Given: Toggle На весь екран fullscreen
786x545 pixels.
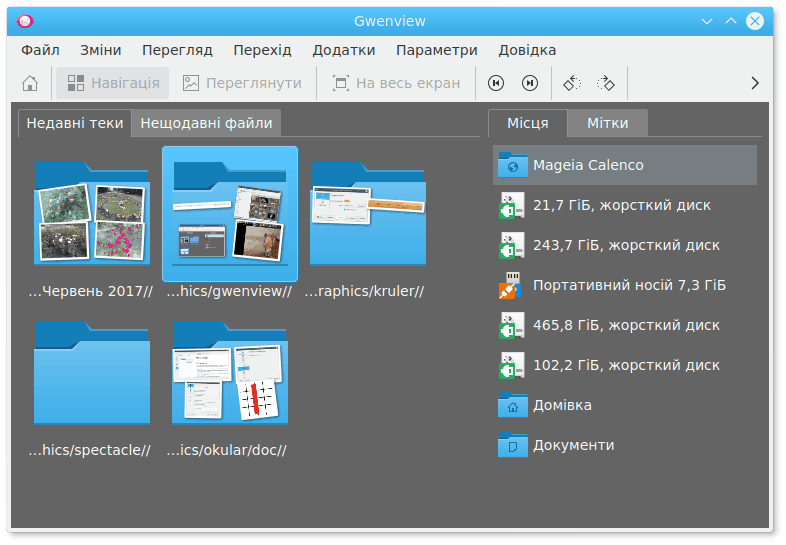Looking at the screenshot, I should pyautogui.click(x=396, y=83).
